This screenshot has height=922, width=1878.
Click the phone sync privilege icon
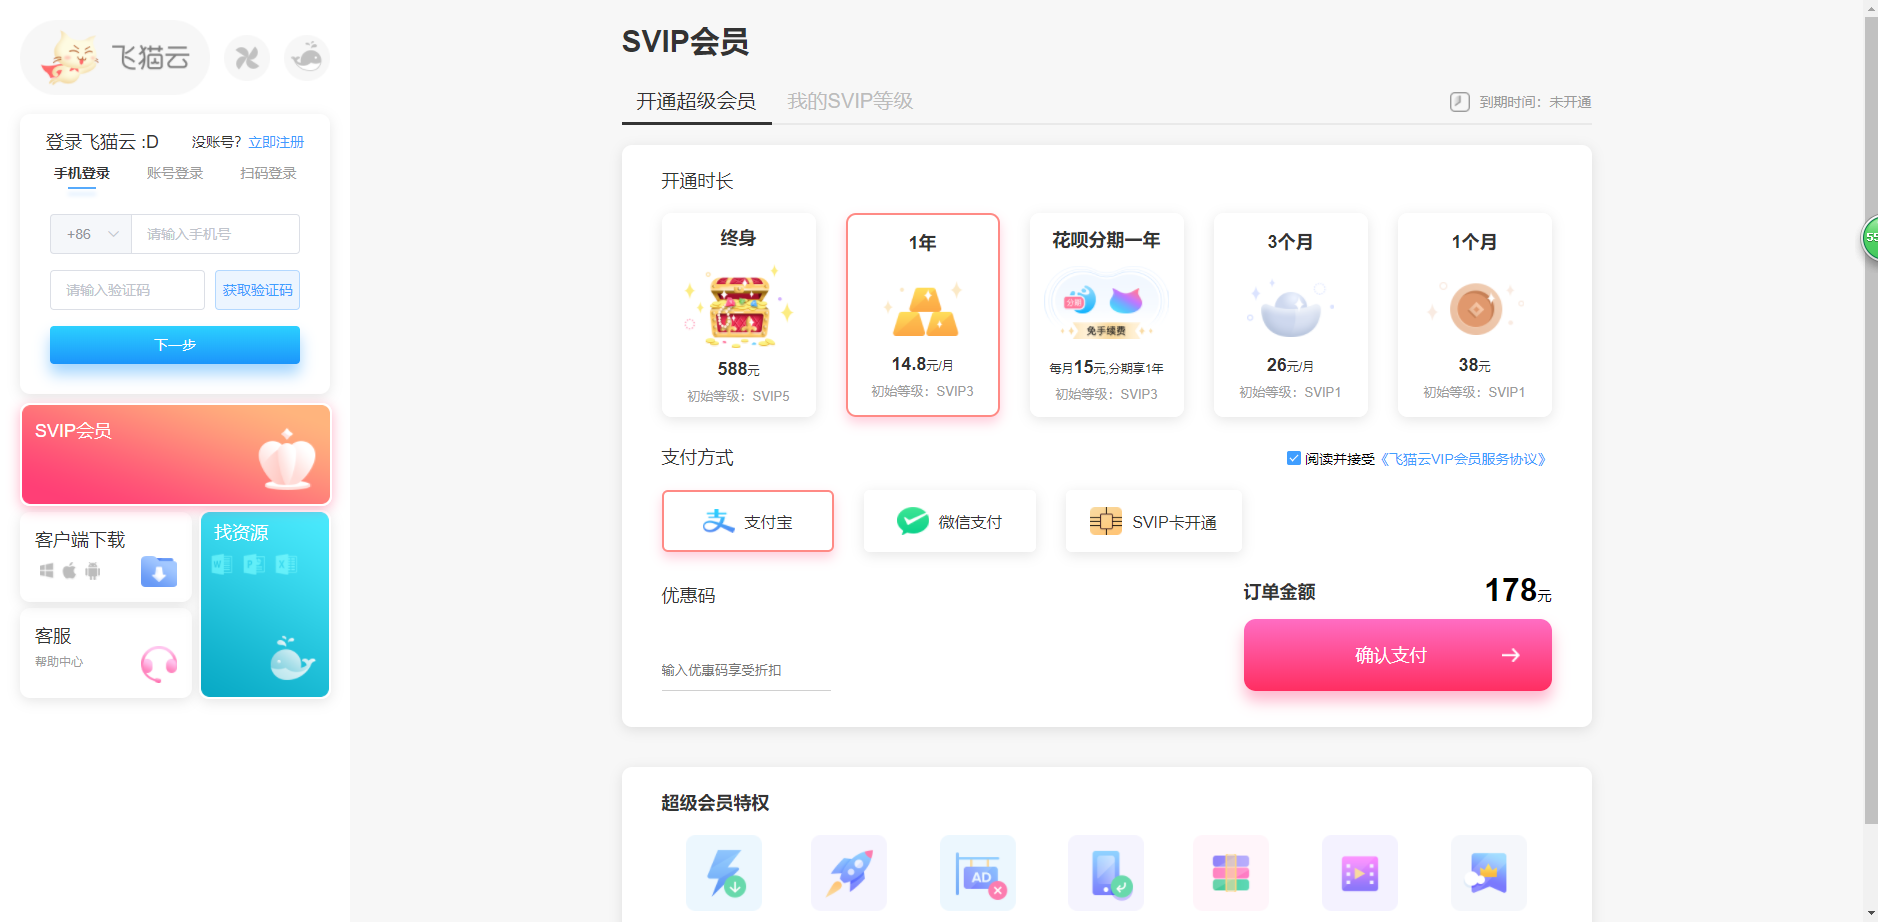1105,872
